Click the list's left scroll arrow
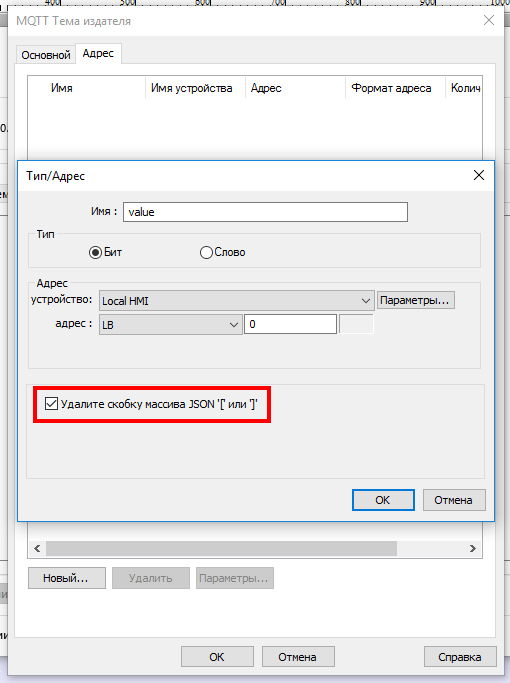This screenshot has width=510, height=683. (x=37, y=548)
